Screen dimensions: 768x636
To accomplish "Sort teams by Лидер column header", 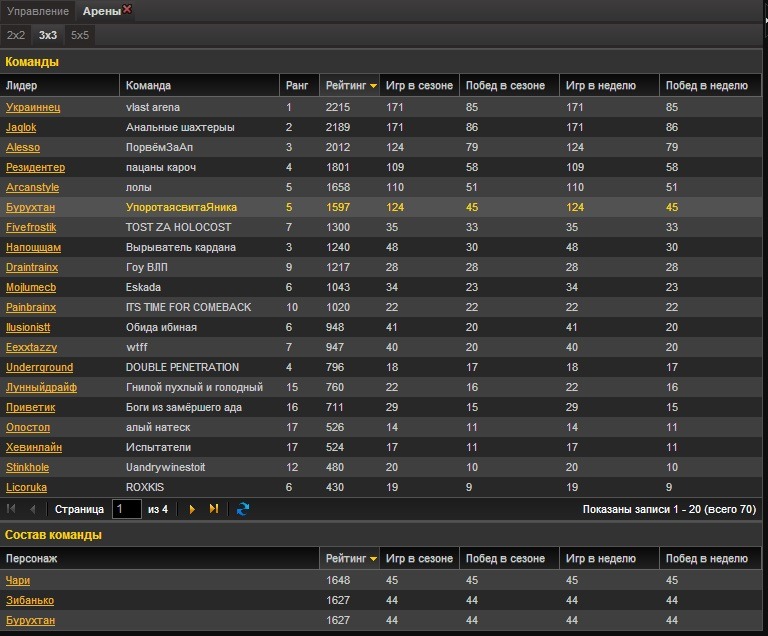I will pyautogui.click(x=60, y=85).
